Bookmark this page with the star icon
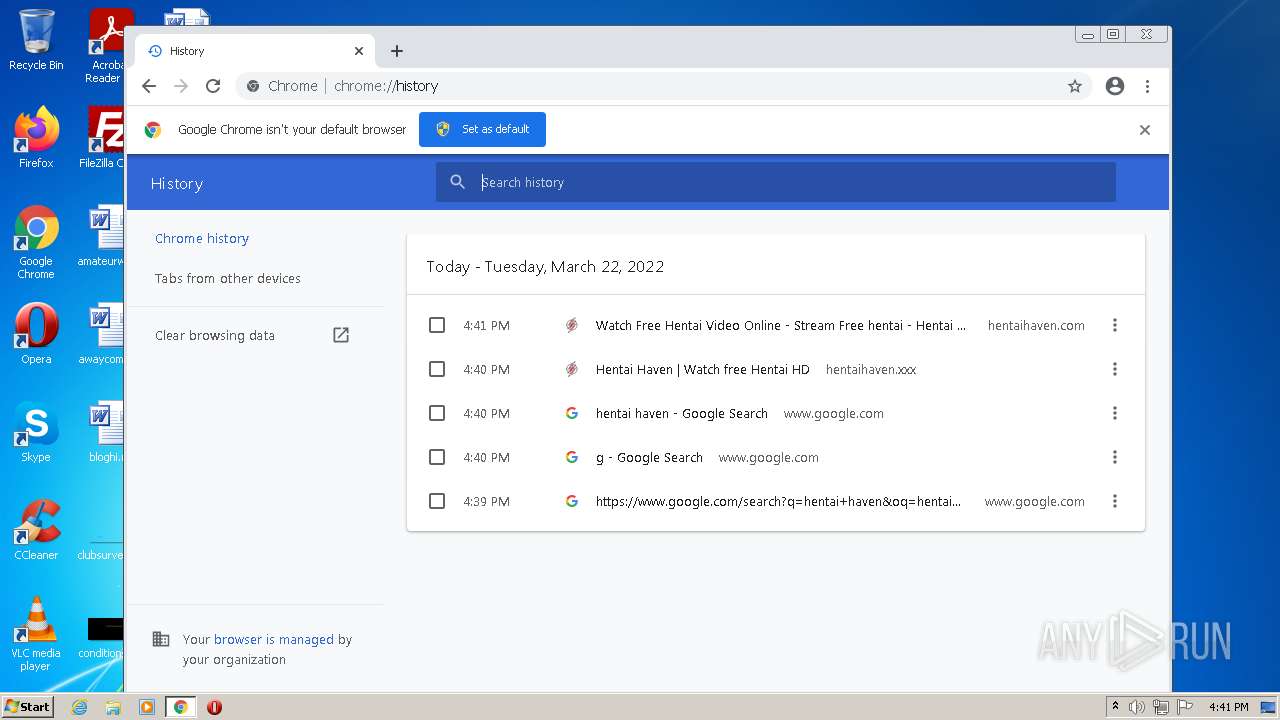This screenshot has height=720, width=1280. 1075,86
